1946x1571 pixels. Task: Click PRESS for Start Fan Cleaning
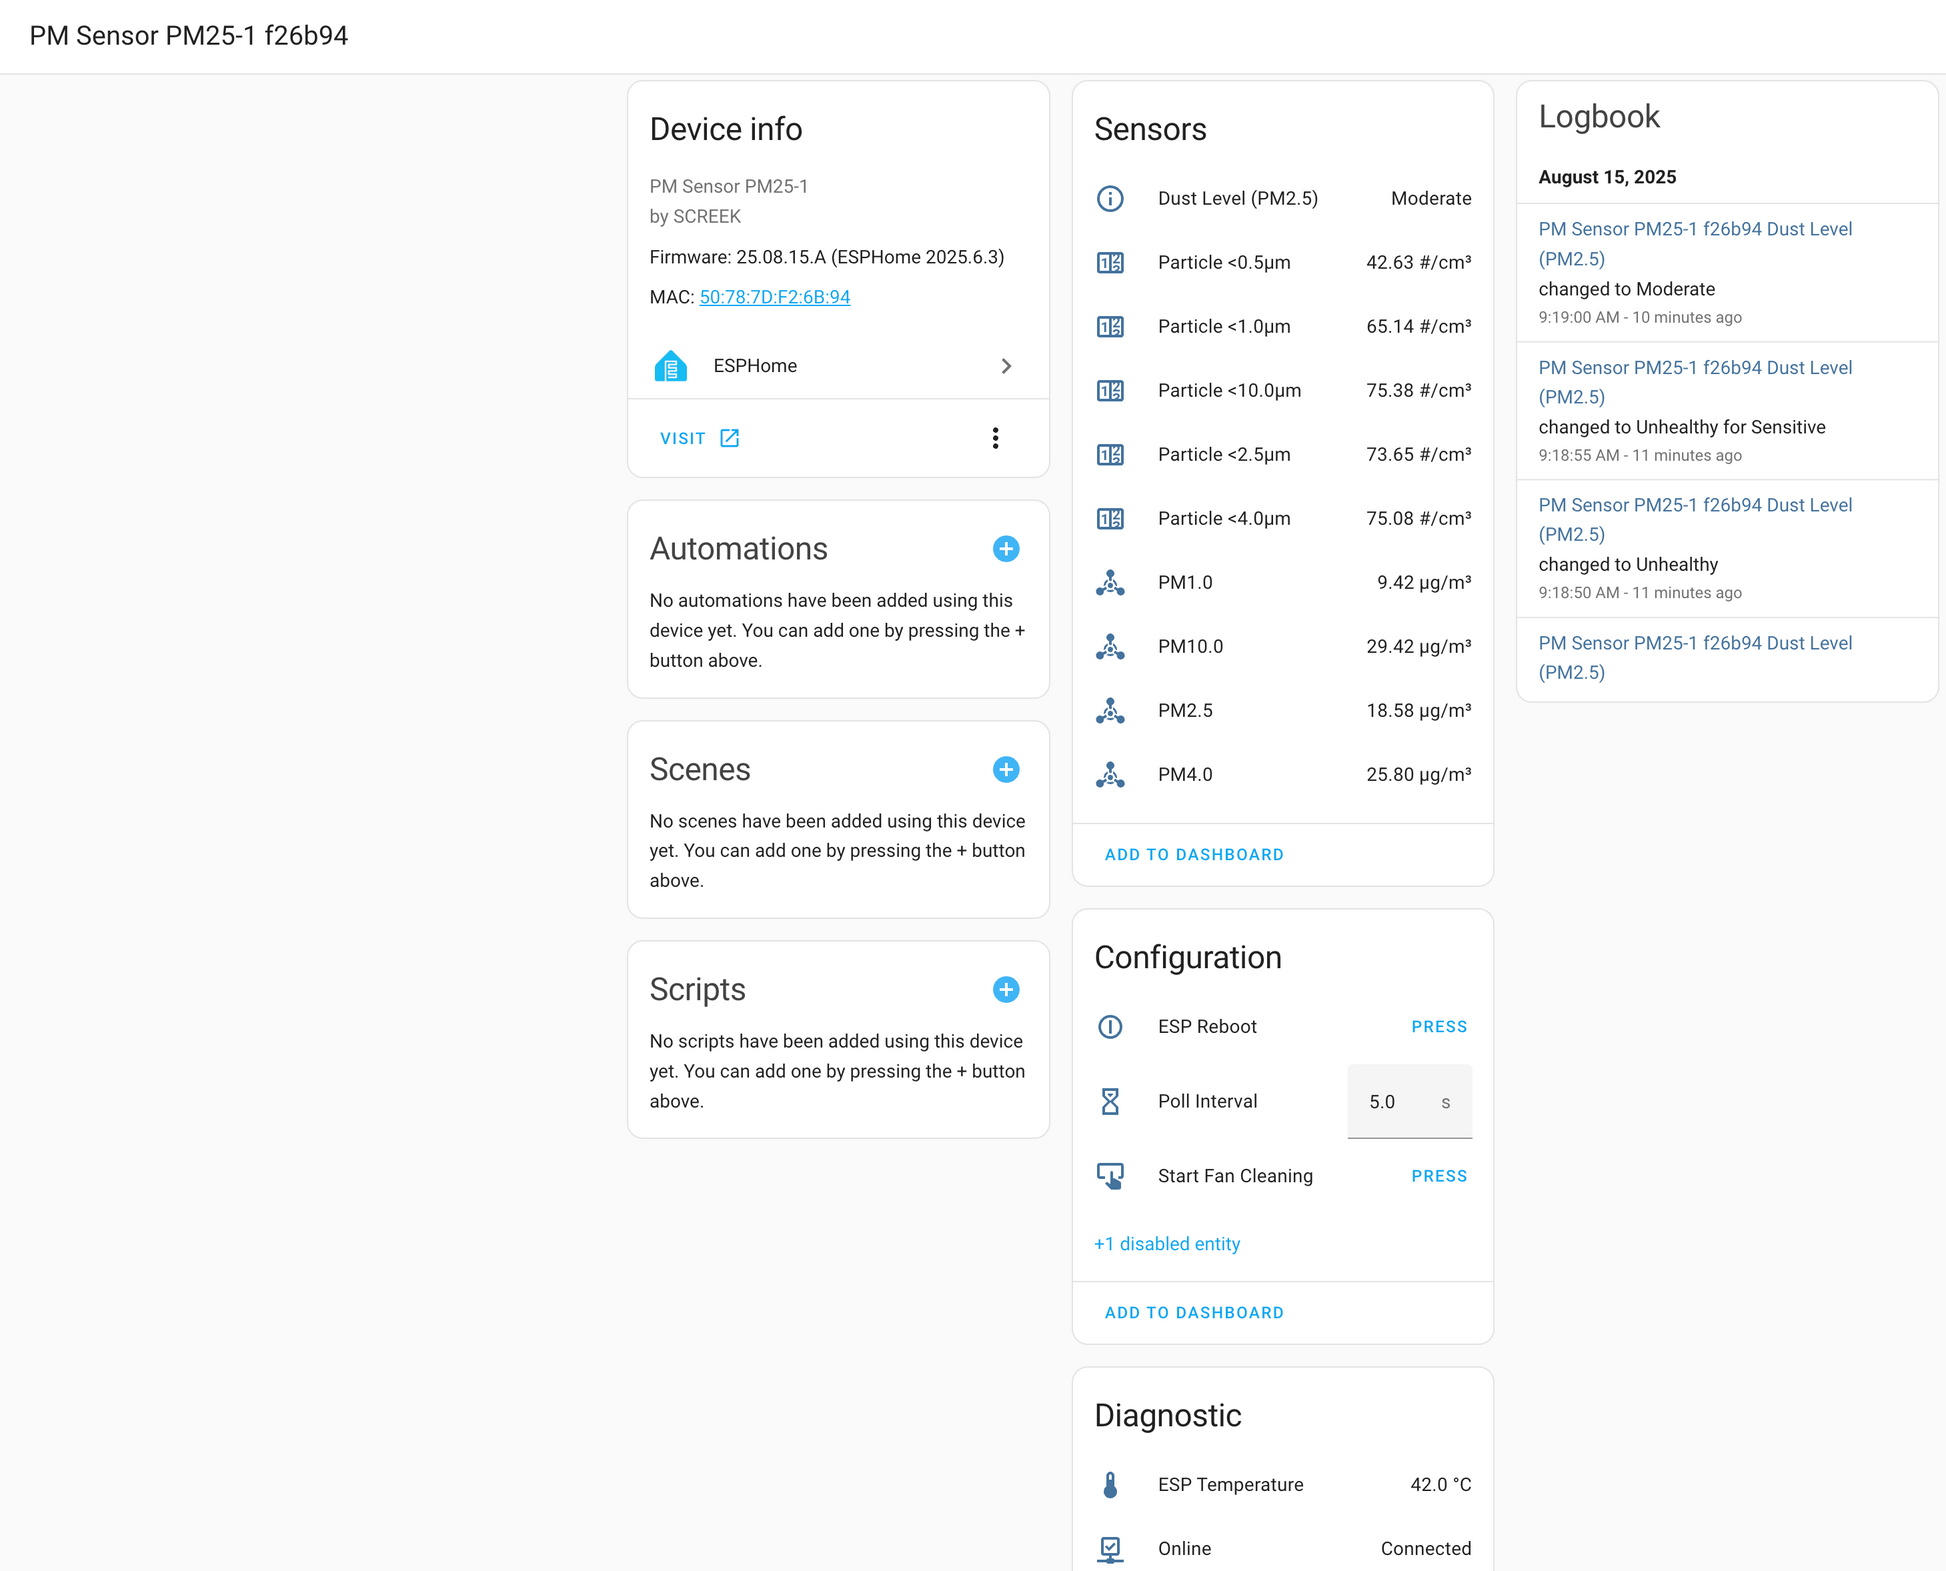point(1439,1176)
